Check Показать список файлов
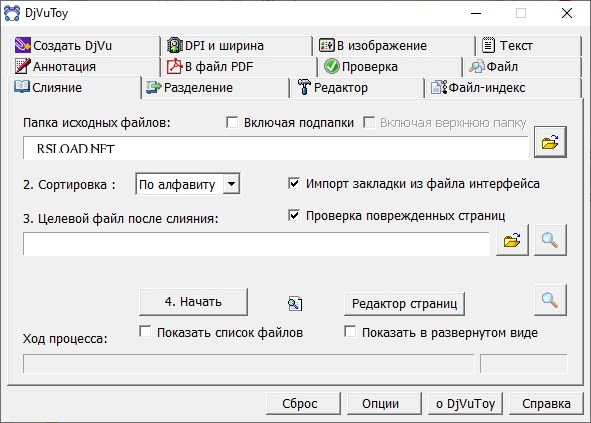Viewport: 591px width, 423px height. pos(145,332)
